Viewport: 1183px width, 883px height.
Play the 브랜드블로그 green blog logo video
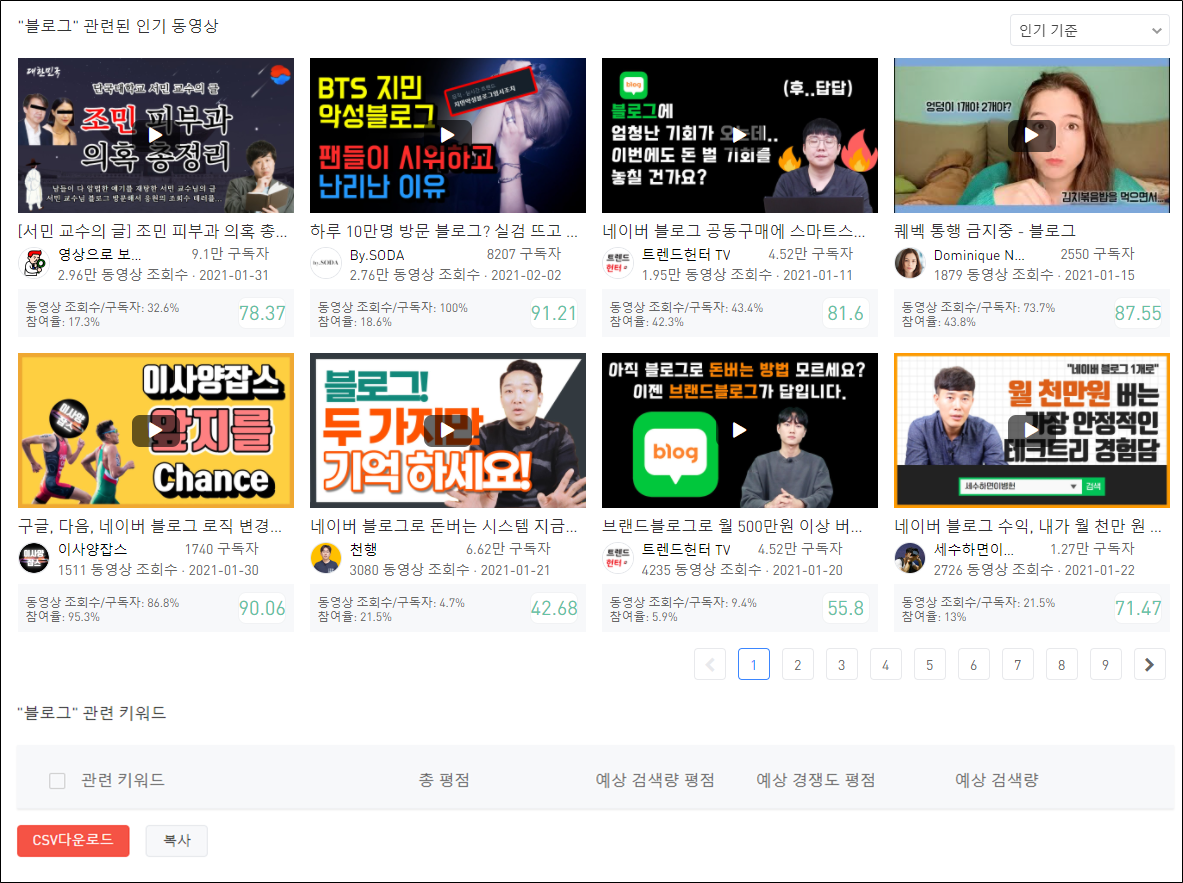pos(739,430)
